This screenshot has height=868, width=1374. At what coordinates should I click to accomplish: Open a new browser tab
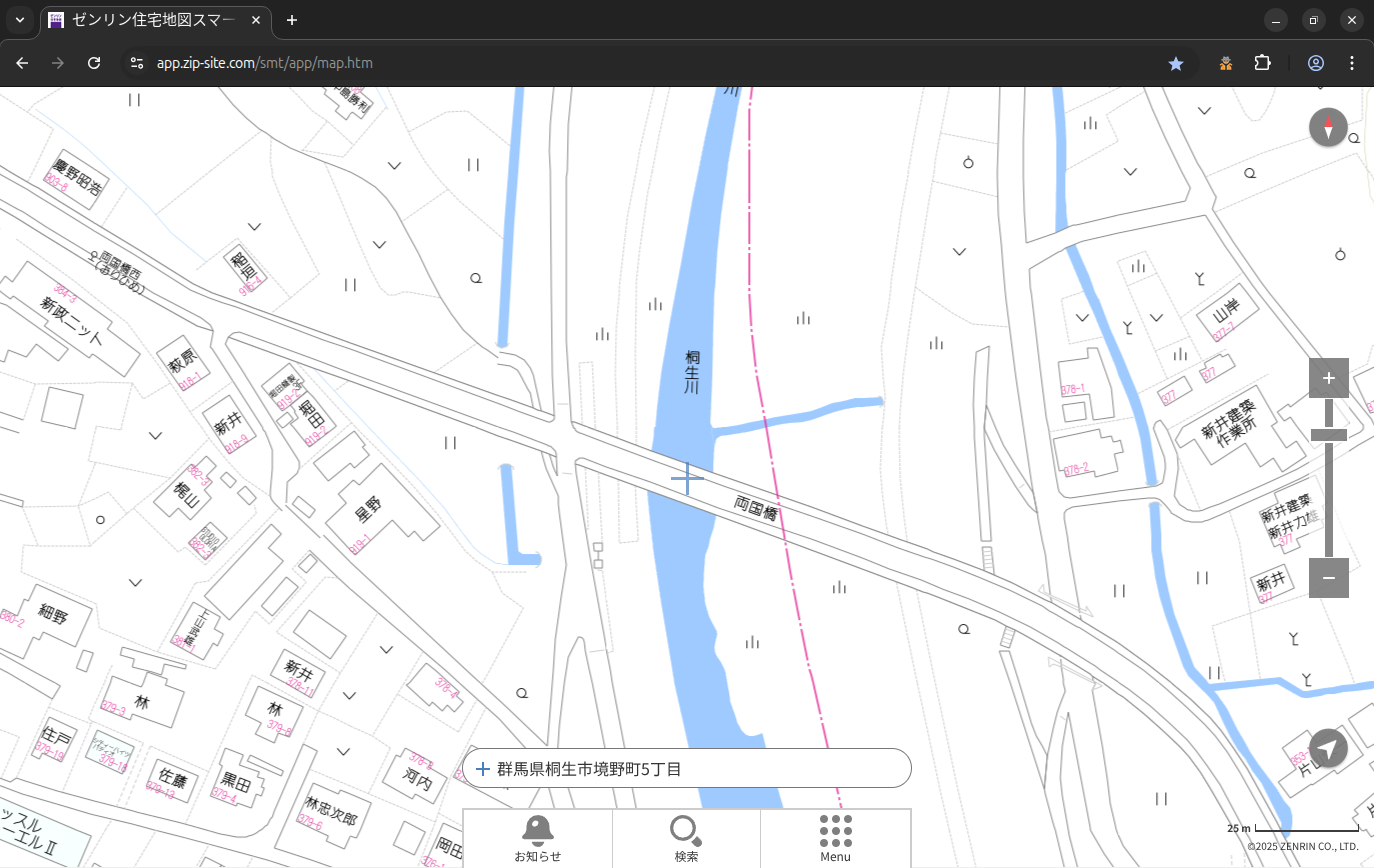click(x=292, y=20)
